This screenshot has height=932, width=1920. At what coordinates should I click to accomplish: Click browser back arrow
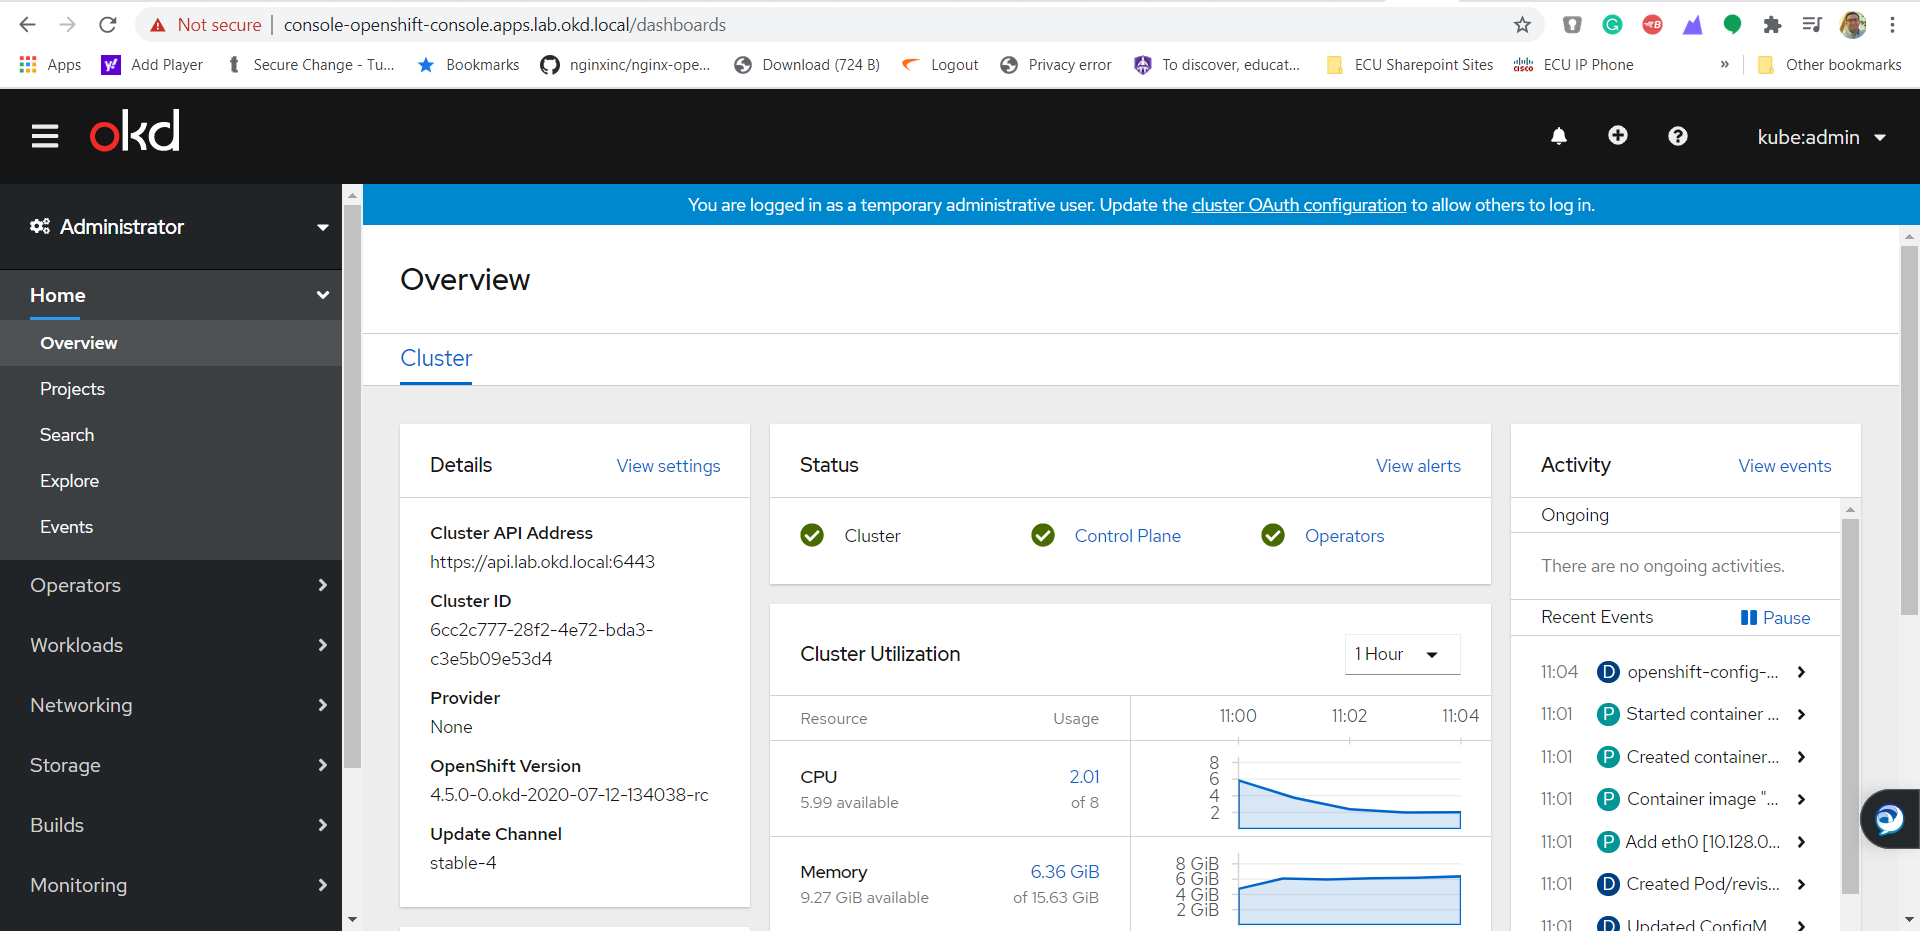point(28,24)
